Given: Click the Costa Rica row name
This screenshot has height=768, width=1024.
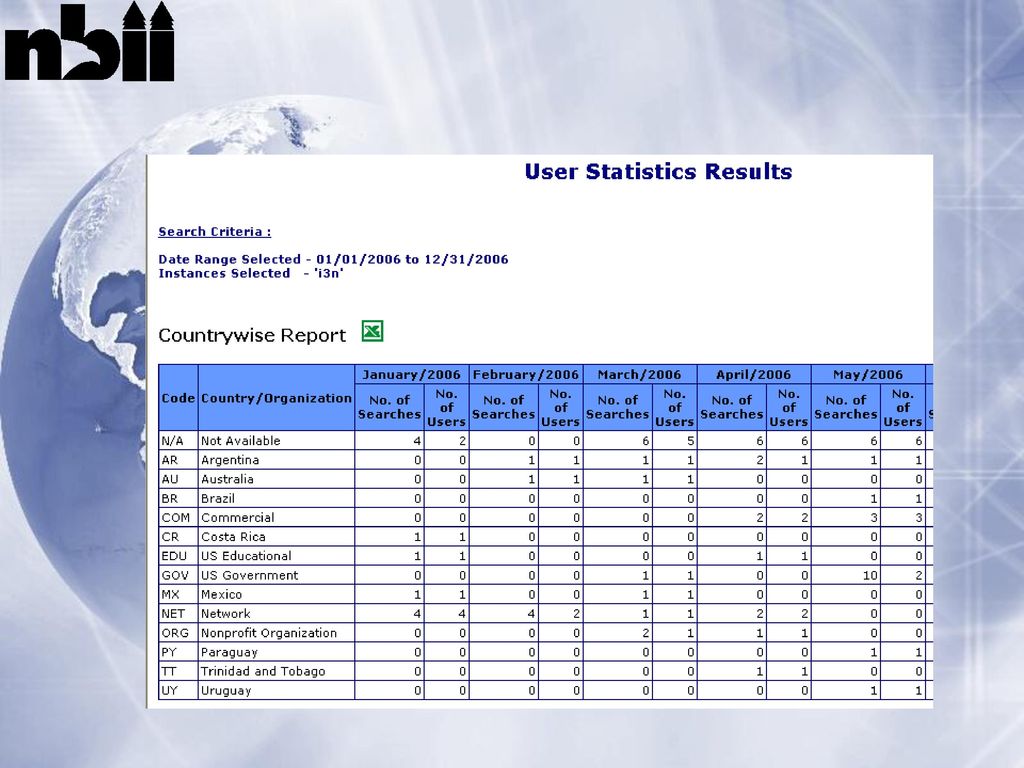Looking at the screenshot, I should [x=233, y=537].
